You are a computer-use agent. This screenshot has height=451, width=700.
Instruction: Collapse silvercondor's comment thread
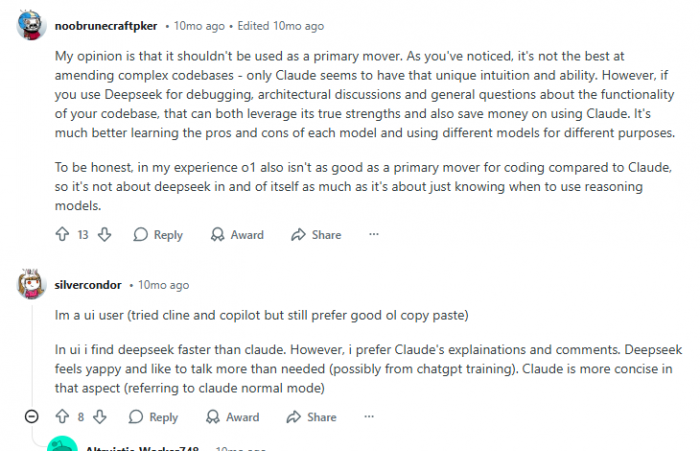tap(31, 417)
